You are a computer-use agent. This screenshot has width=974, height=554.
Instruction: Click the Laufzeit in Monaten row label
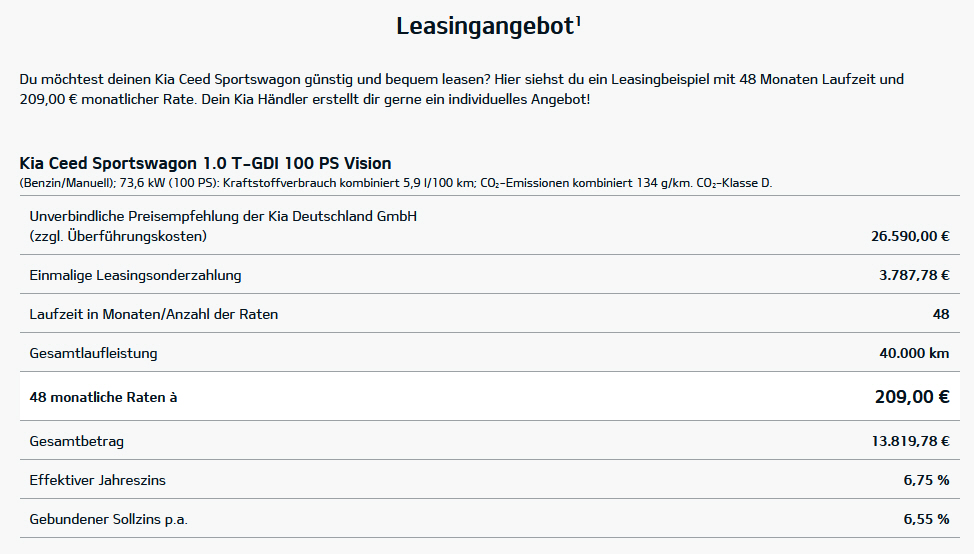click(x=154, y=314)
